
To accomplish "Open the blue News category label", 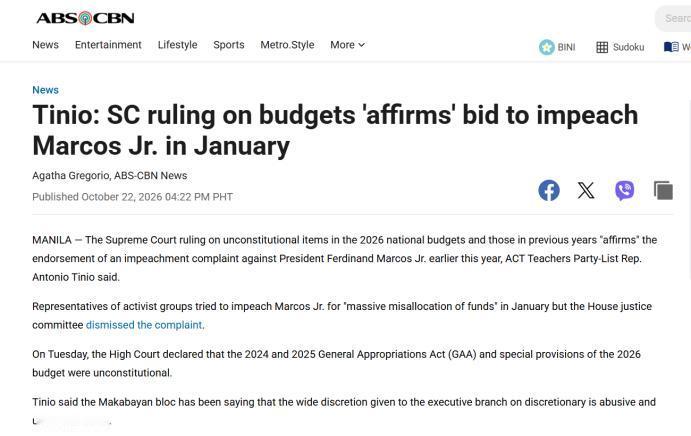I will (x=45, y=90).
